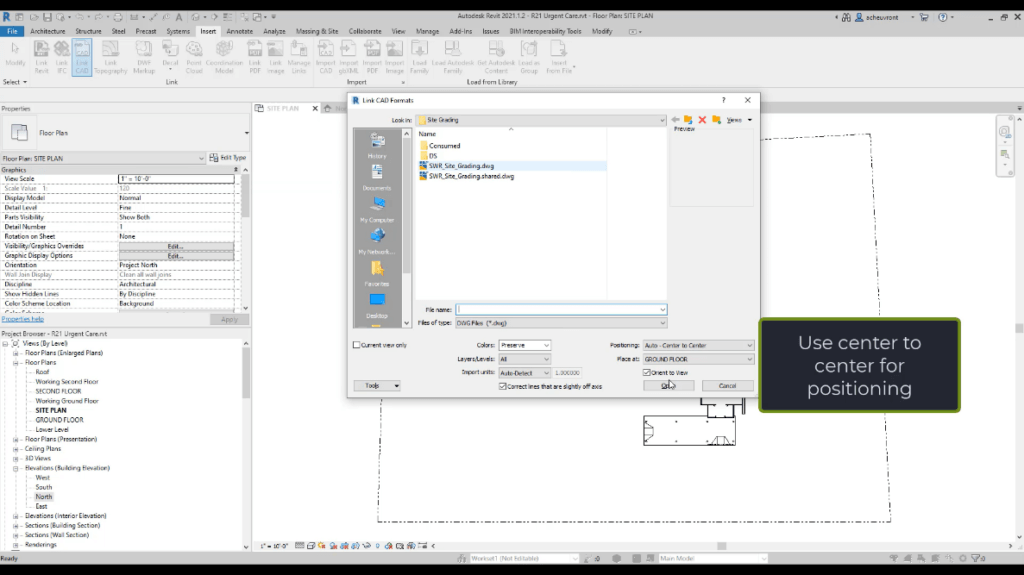Open the History shortcut in places sidebar
This screenshot has height=575, width=1024.
[377, 144]
